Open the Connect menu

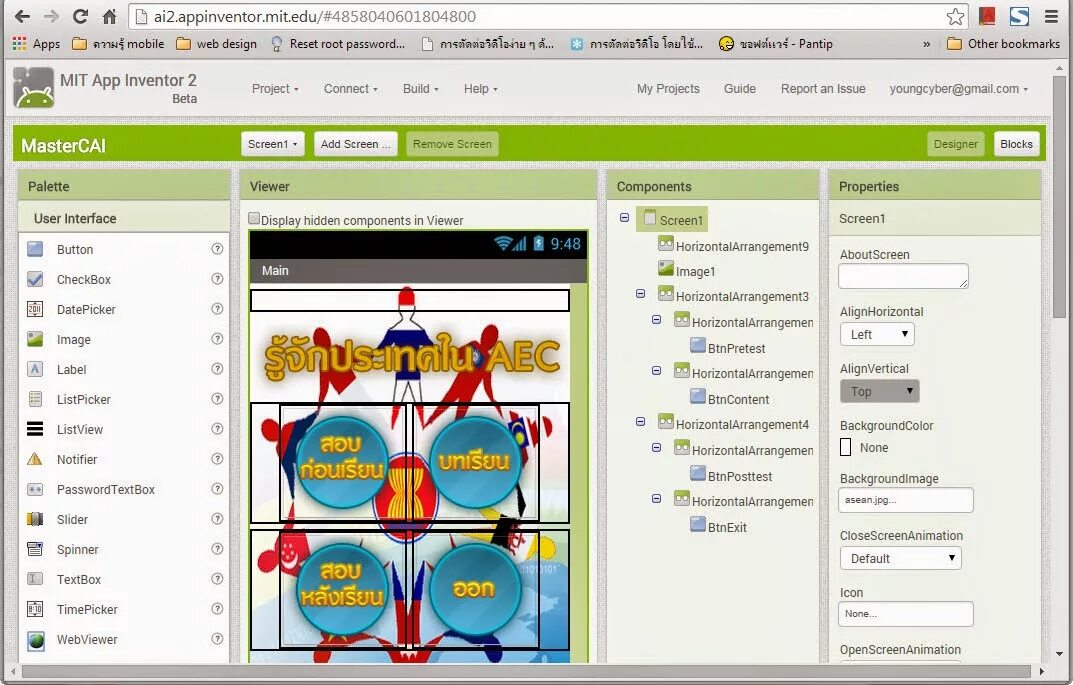(350, 89)
